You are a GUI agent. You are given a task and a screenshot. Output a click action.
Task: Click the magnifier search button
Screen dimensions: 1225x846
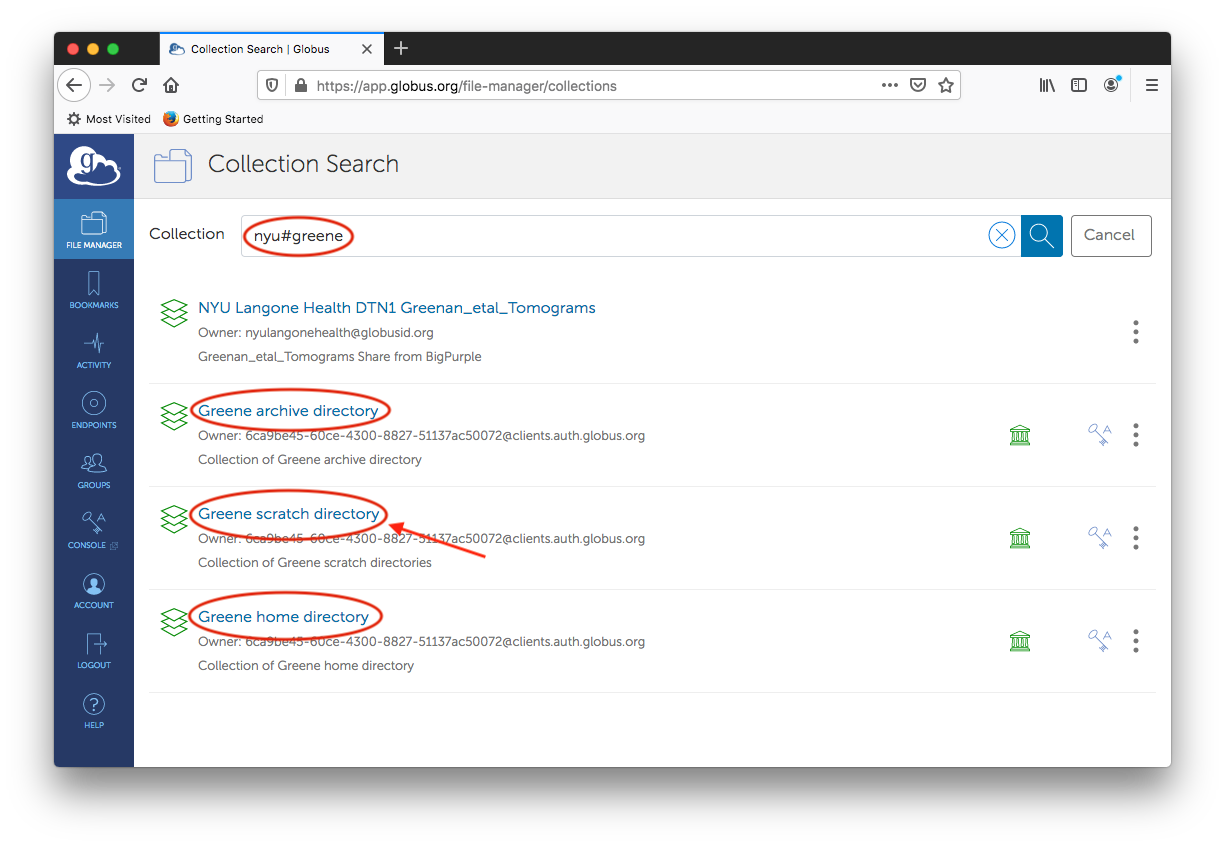tap(1041, 235)
